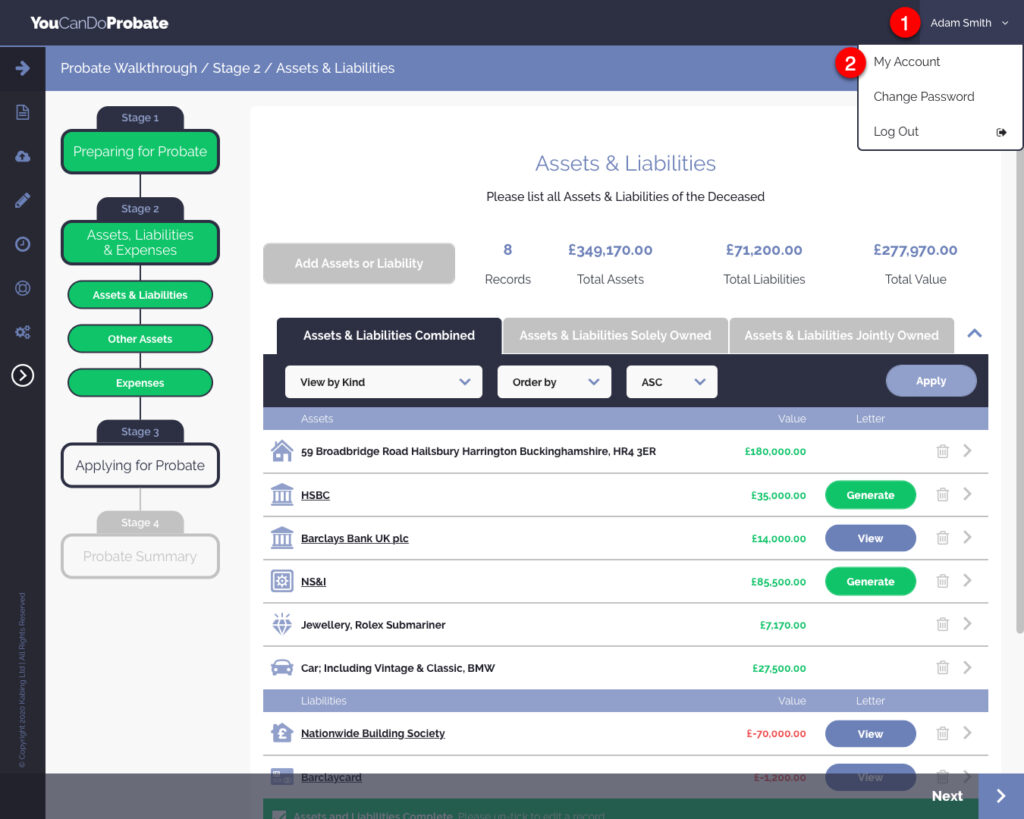This screenshot has width=1024, height=819.
Task: Untick Assets and Liabilities Complete checkbox
Action: 279,814
